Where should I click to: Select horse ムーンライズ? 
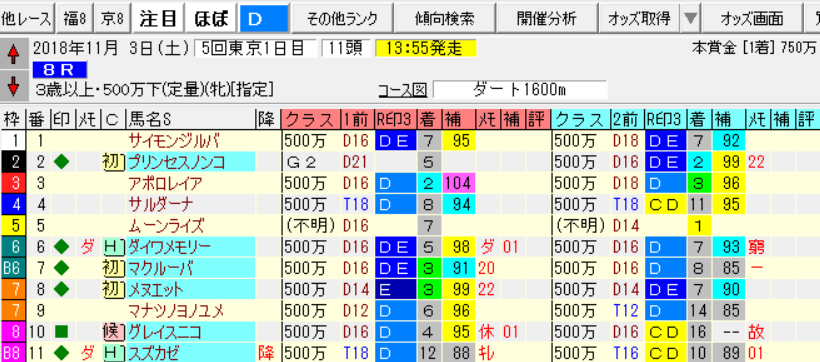pyautogui.click(x=191, y=226)
